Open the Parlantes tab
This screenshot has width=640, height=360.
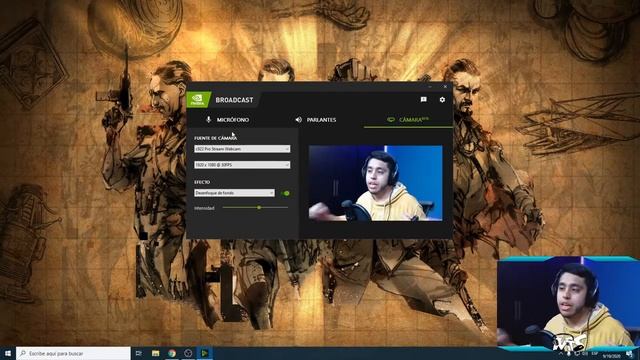pyautogui.click(x=316, y=120)
